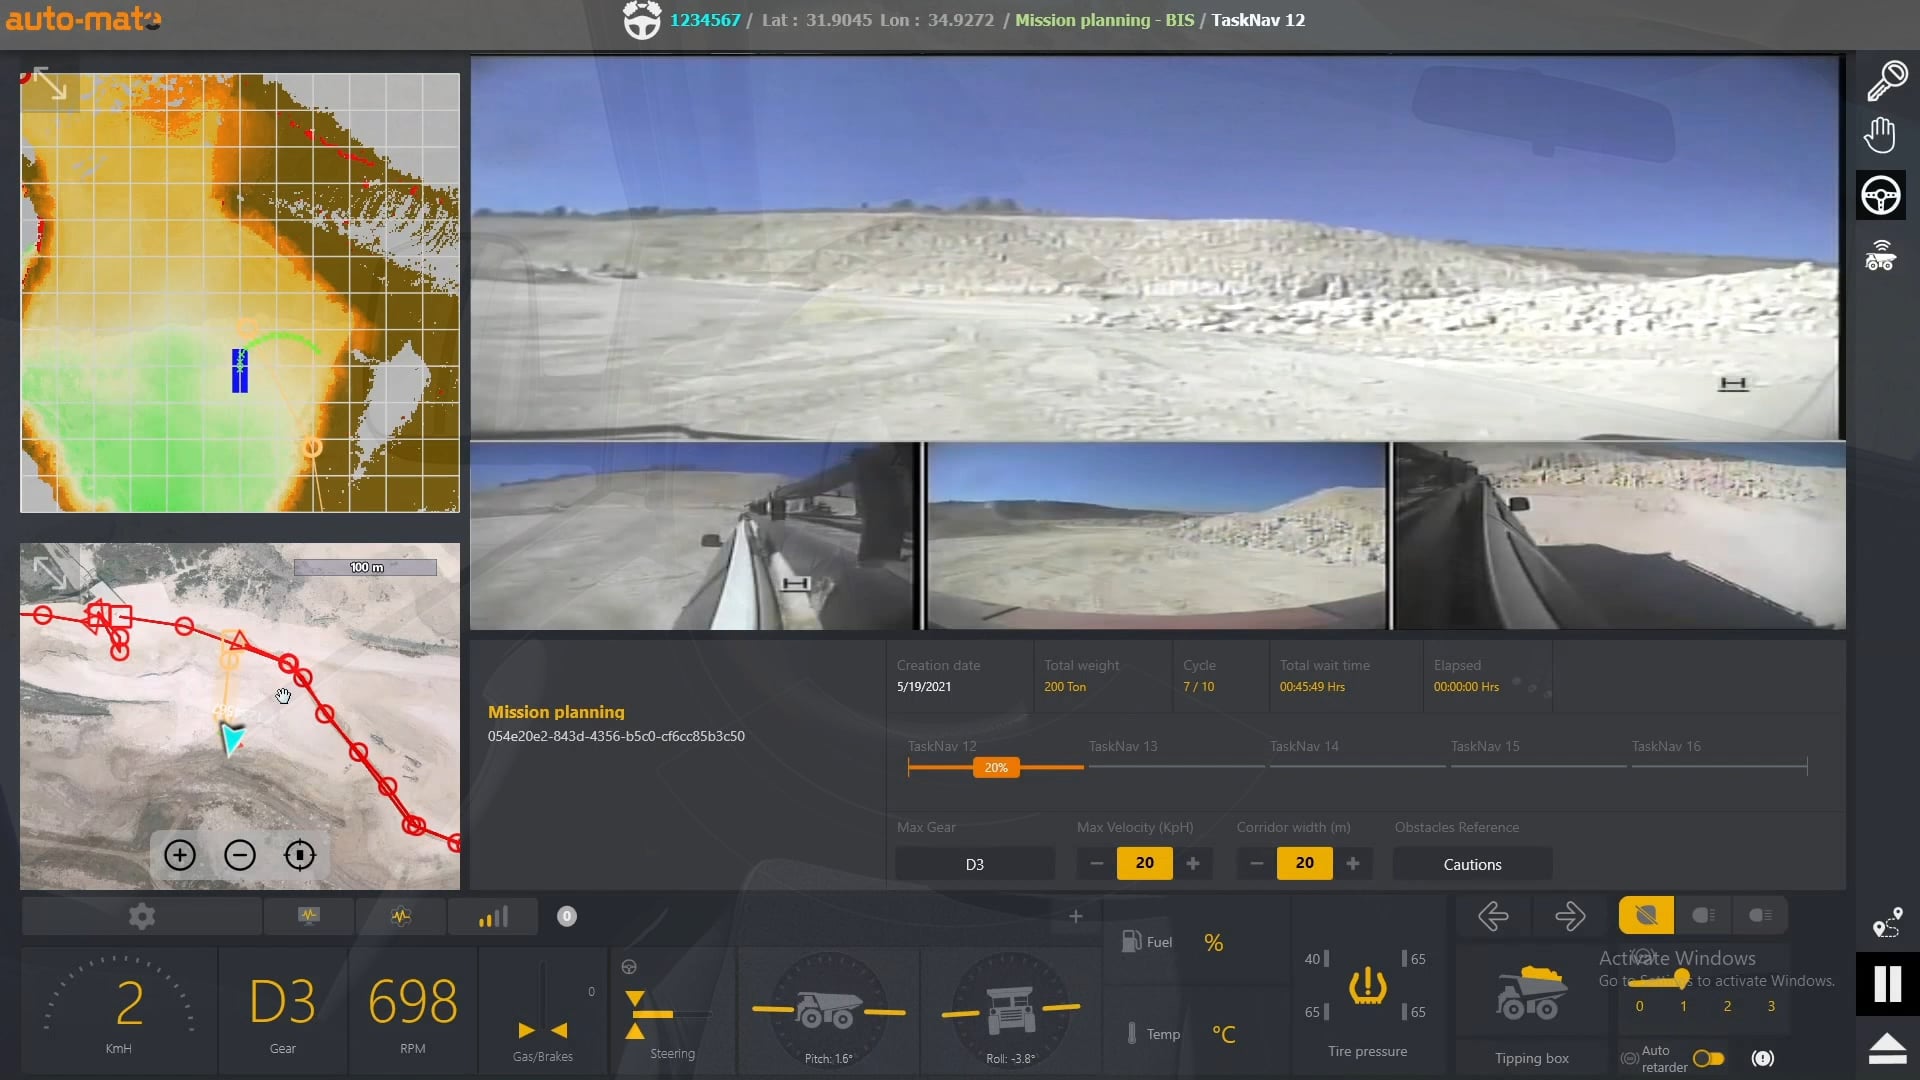Open the Cautions obstacles reference selector

click(x=1472, y=864)
